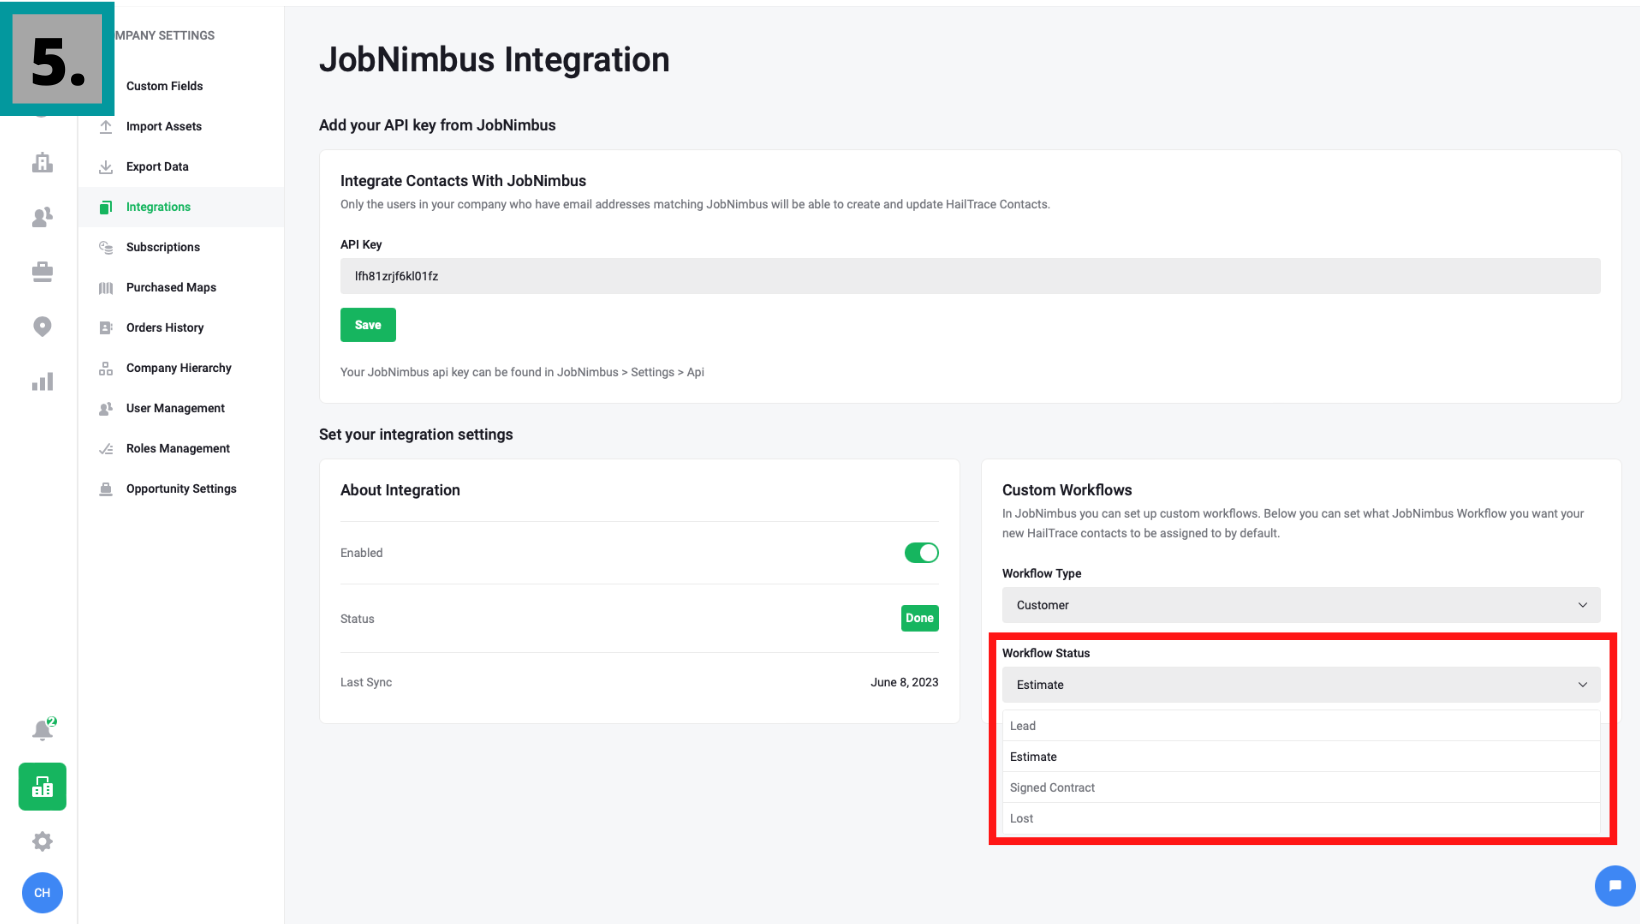Click the 'Custom Workflows' heading
The image size is (1640, 924).
(1067, 490)
